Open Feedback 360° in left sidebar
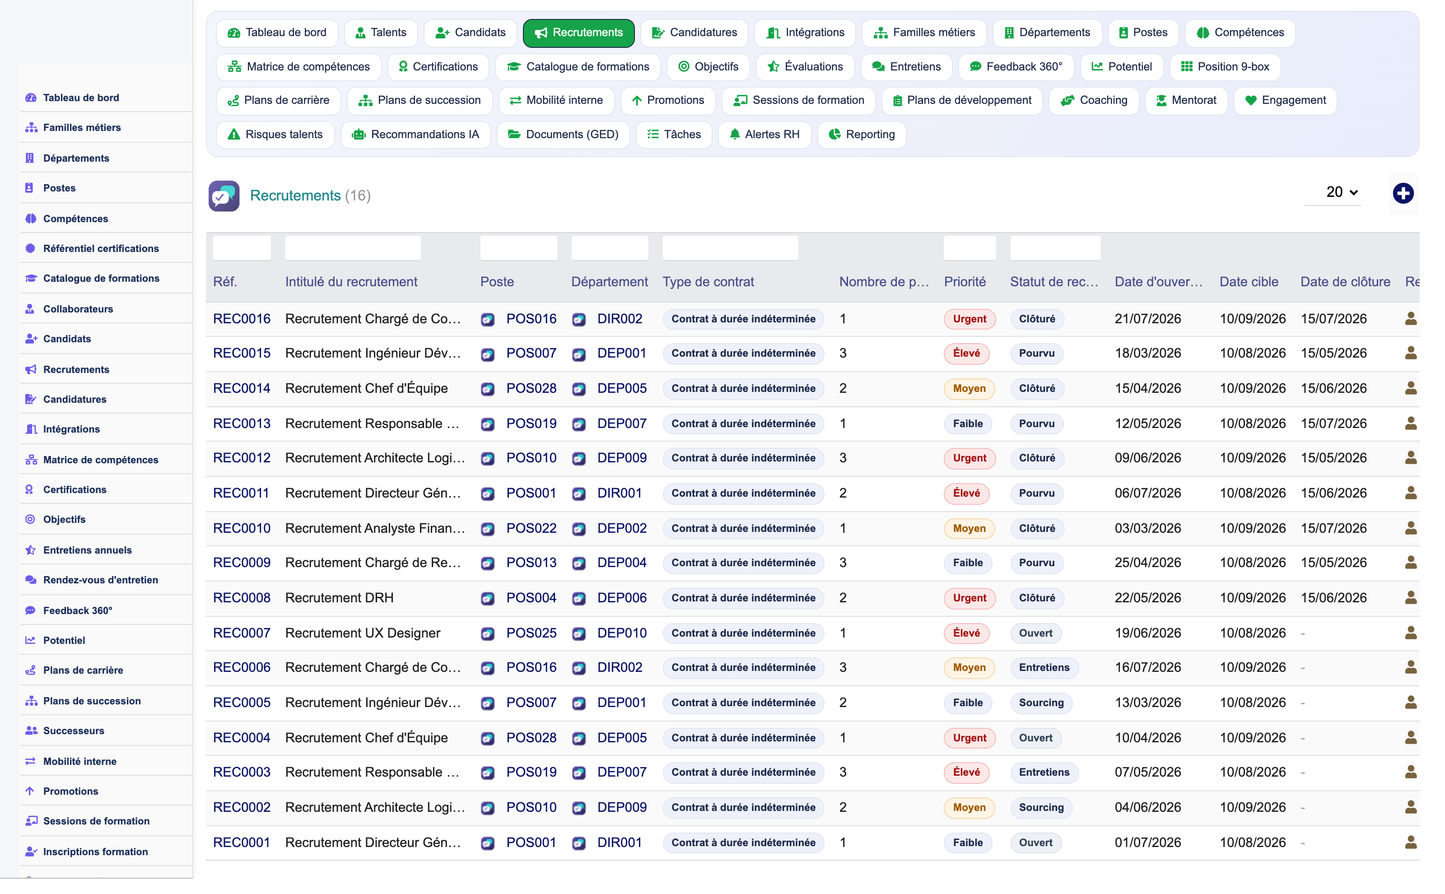The height and width of the screenshot is (894, 1445). click(x=78, y=611)
